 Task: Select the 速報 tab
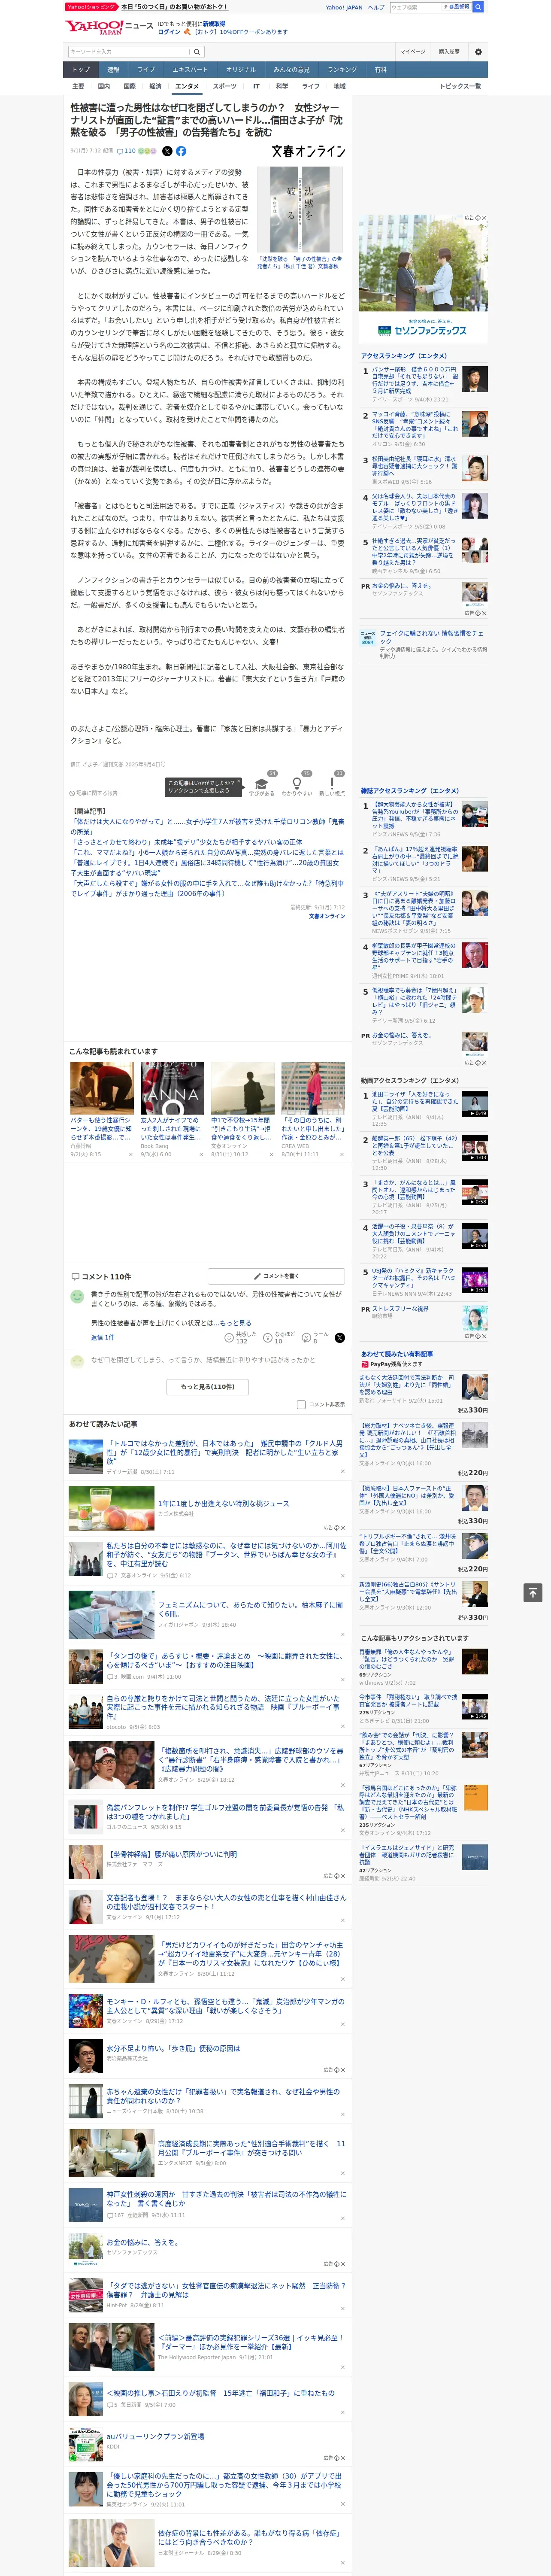113,70
